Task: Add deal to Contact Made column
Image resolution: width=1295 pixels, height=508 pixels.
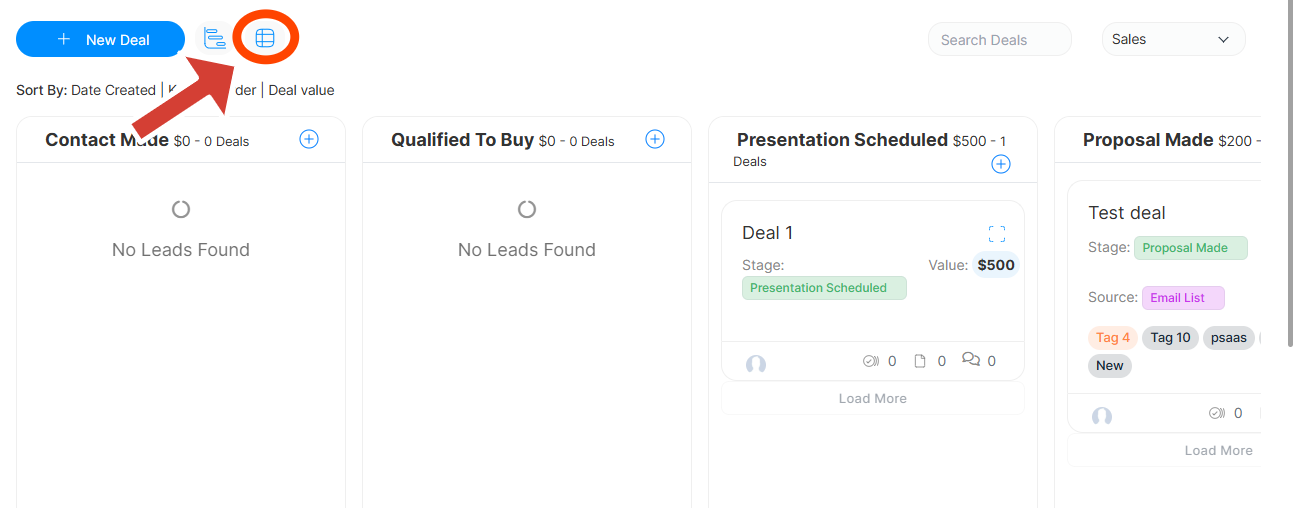Action: tap(309, 140)
